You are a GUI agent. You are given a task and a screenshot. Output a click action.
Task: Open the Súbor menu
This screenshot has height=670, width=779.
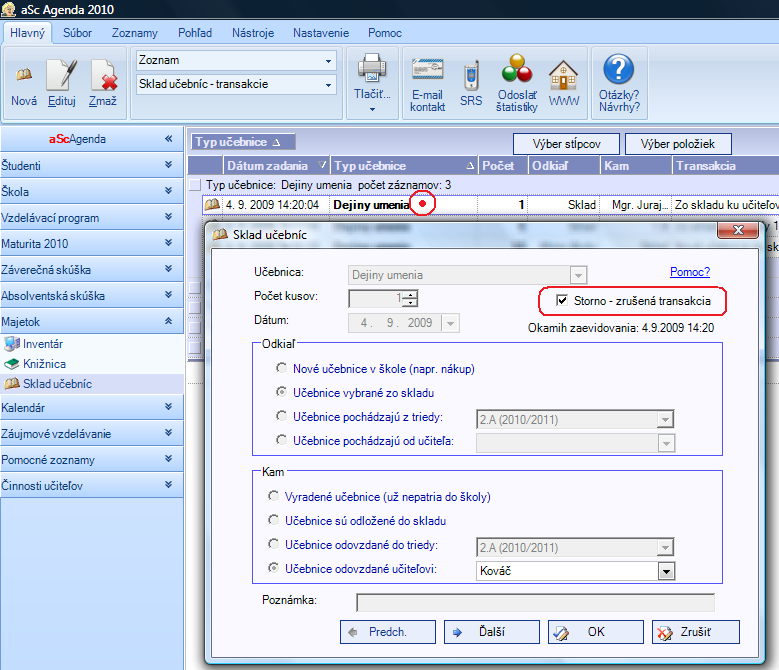pos(78,33)
